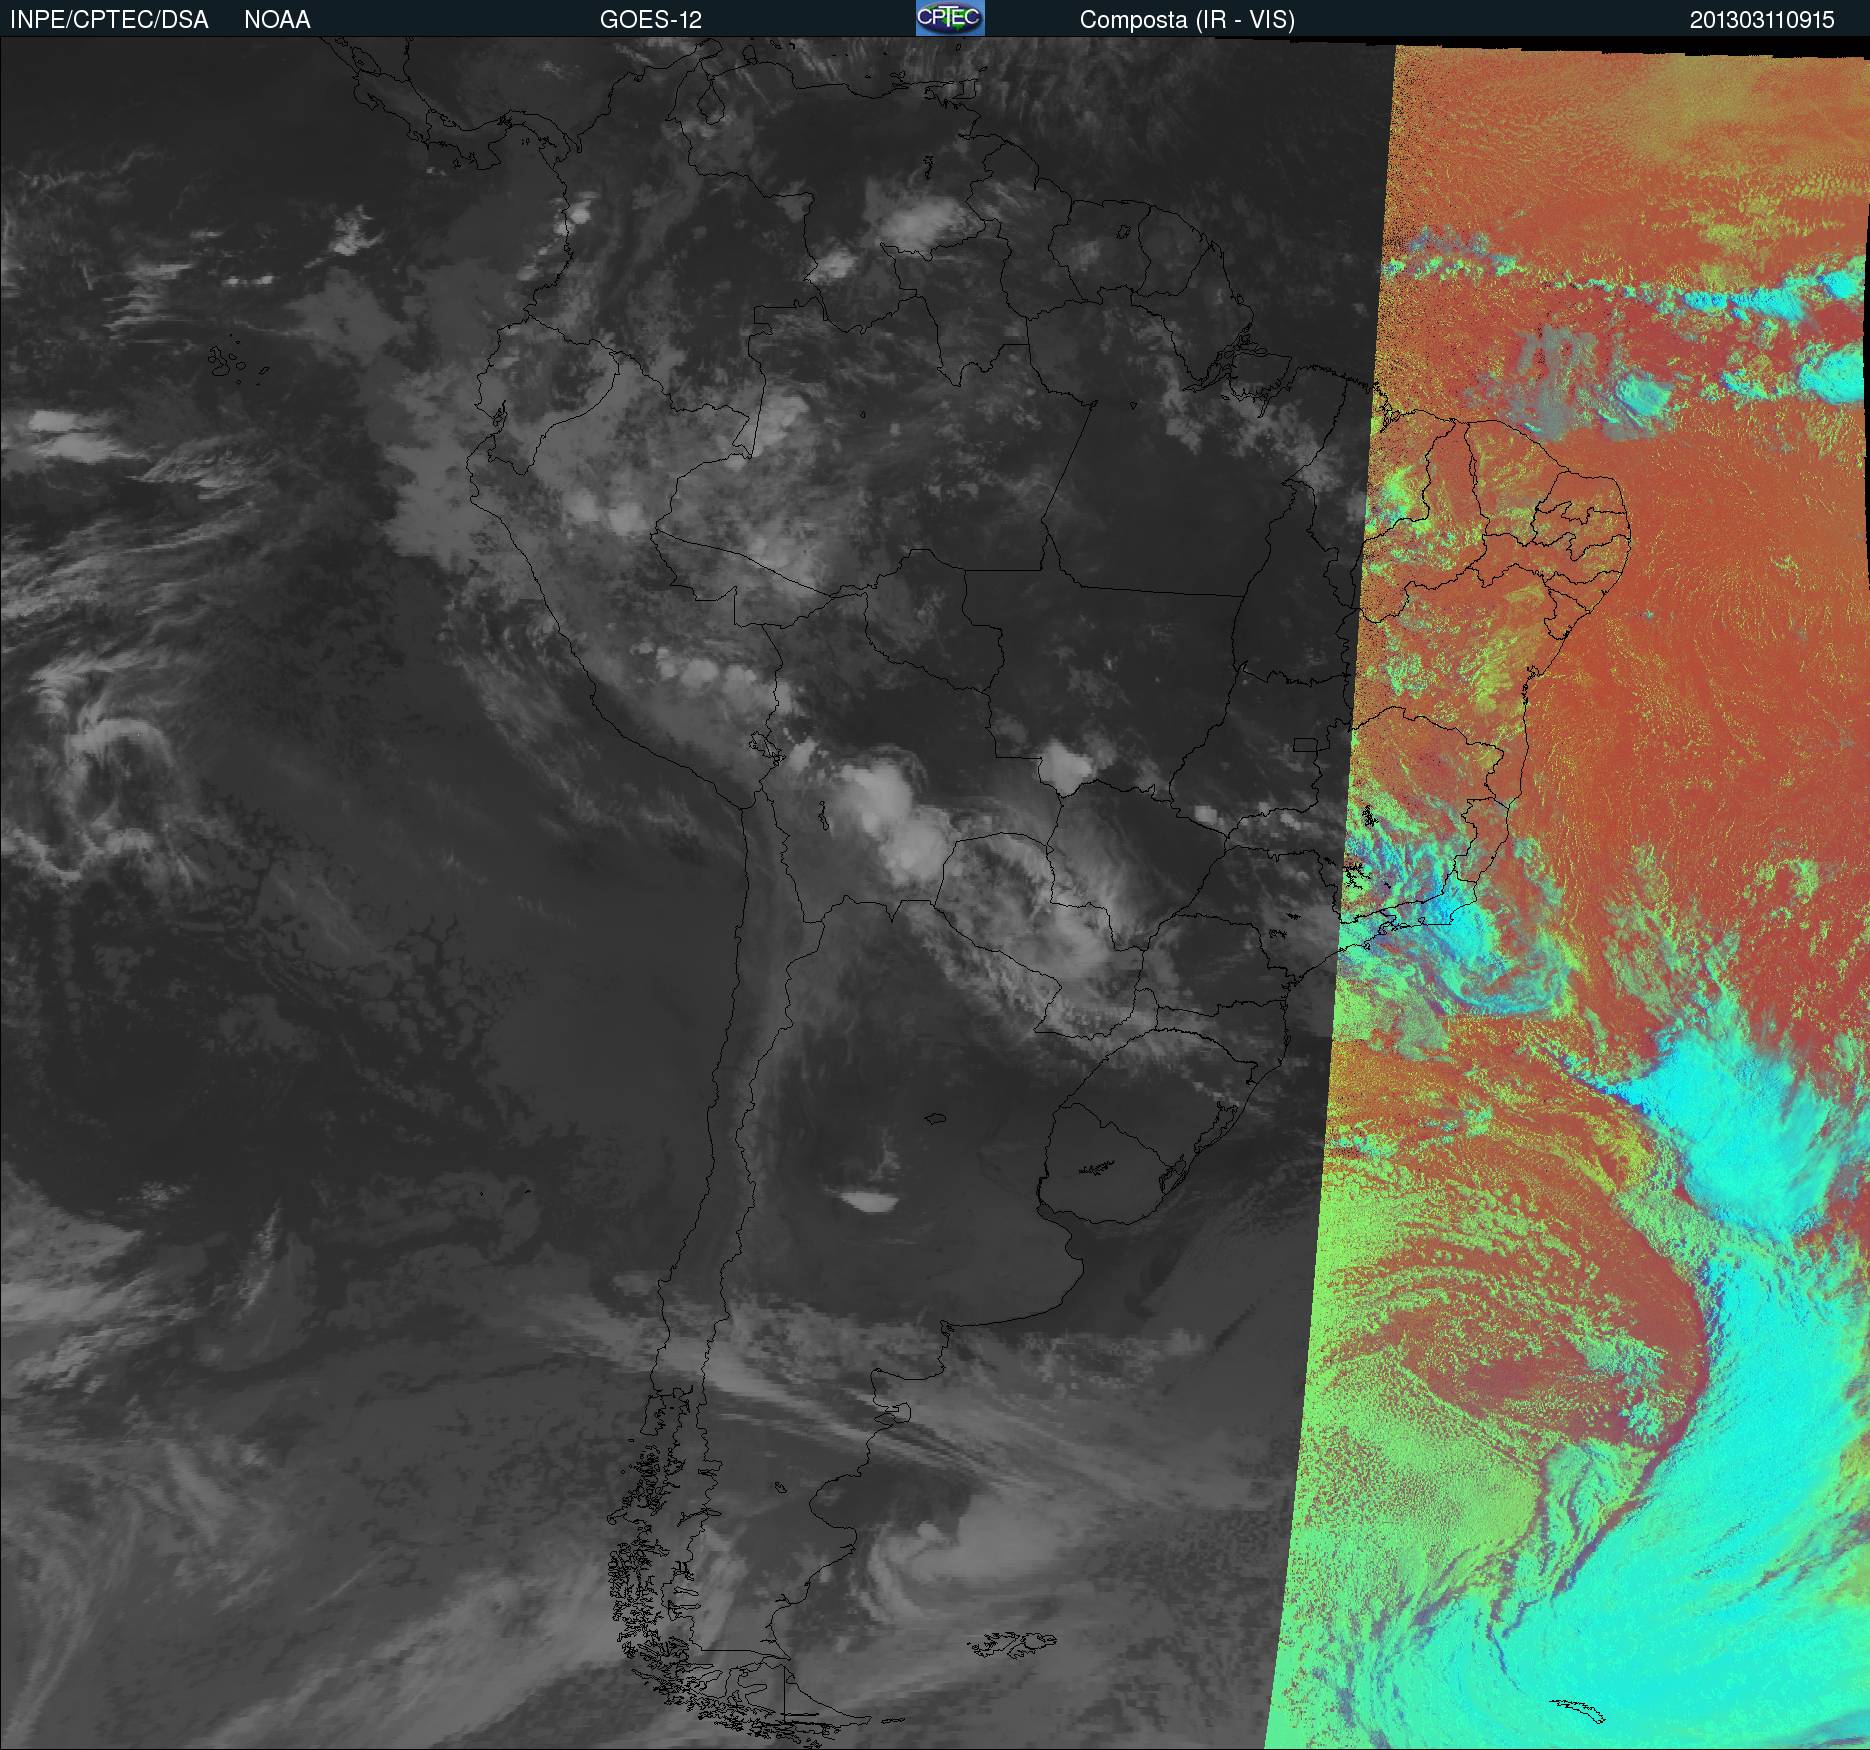Click the NOAA label in the header
The height and width of the screenshot is (1750, 1870).
277,20
